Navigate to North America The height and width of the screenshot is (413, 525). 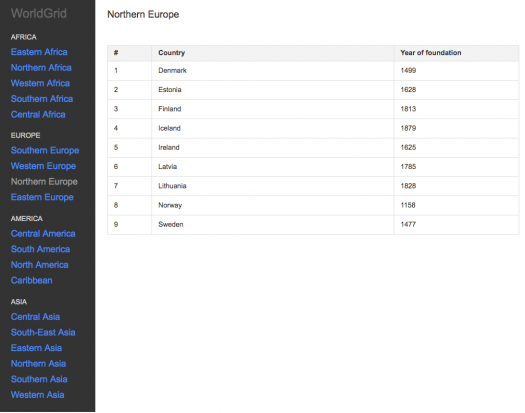point(40,265)
